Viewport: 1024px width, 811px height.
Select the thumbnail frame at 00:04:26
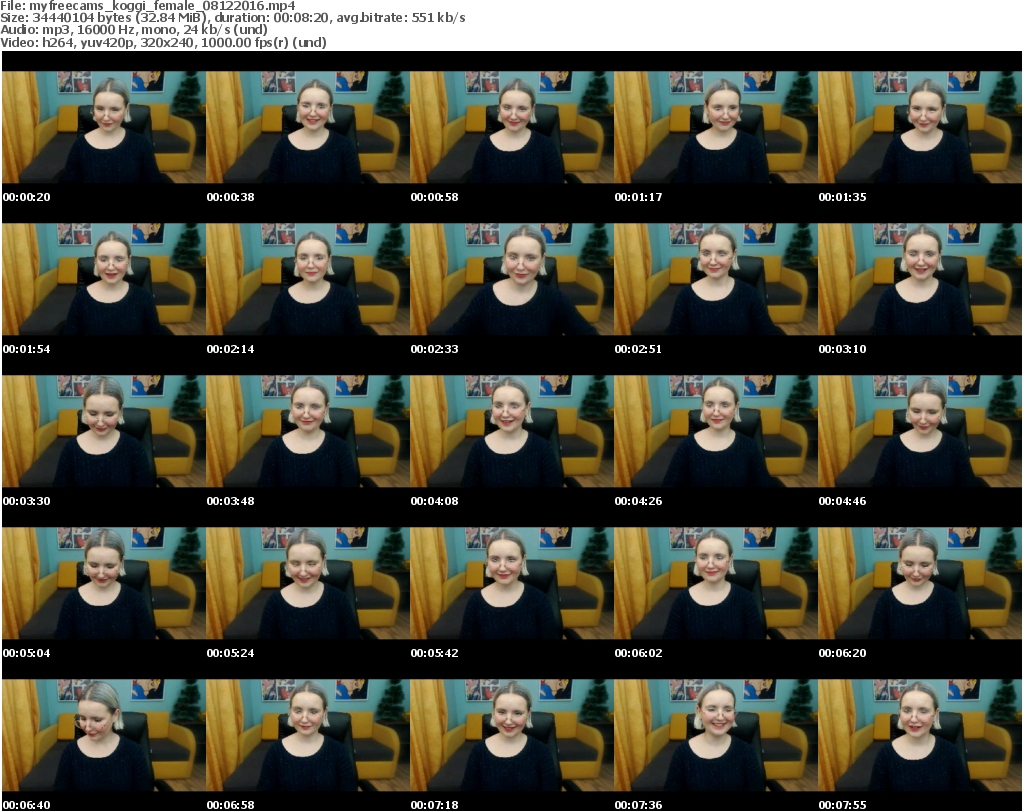[x=716, y=432]
